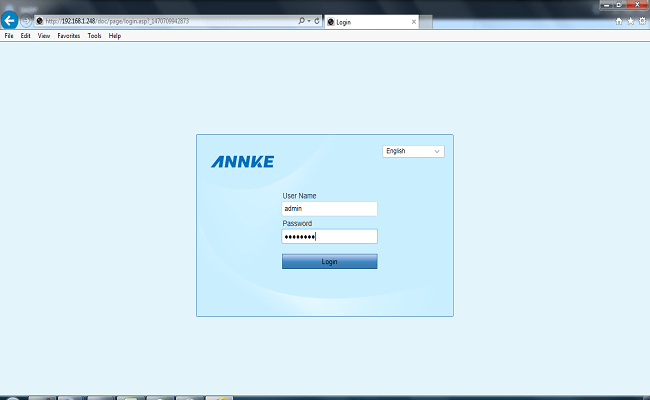The height and width of the screenshot is (400, 650).
Task: Click the User Name field containing admin
Action: (329, 209)
